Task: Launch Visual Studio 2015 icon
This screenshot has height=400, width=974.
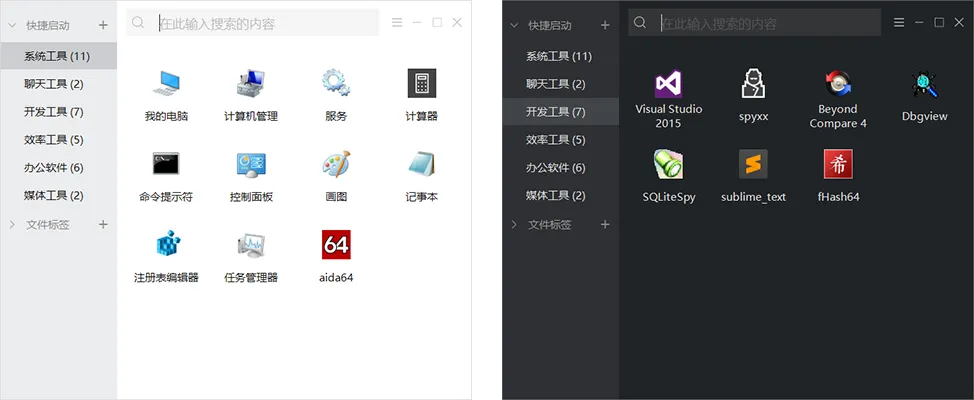Action: pos(668,83)
